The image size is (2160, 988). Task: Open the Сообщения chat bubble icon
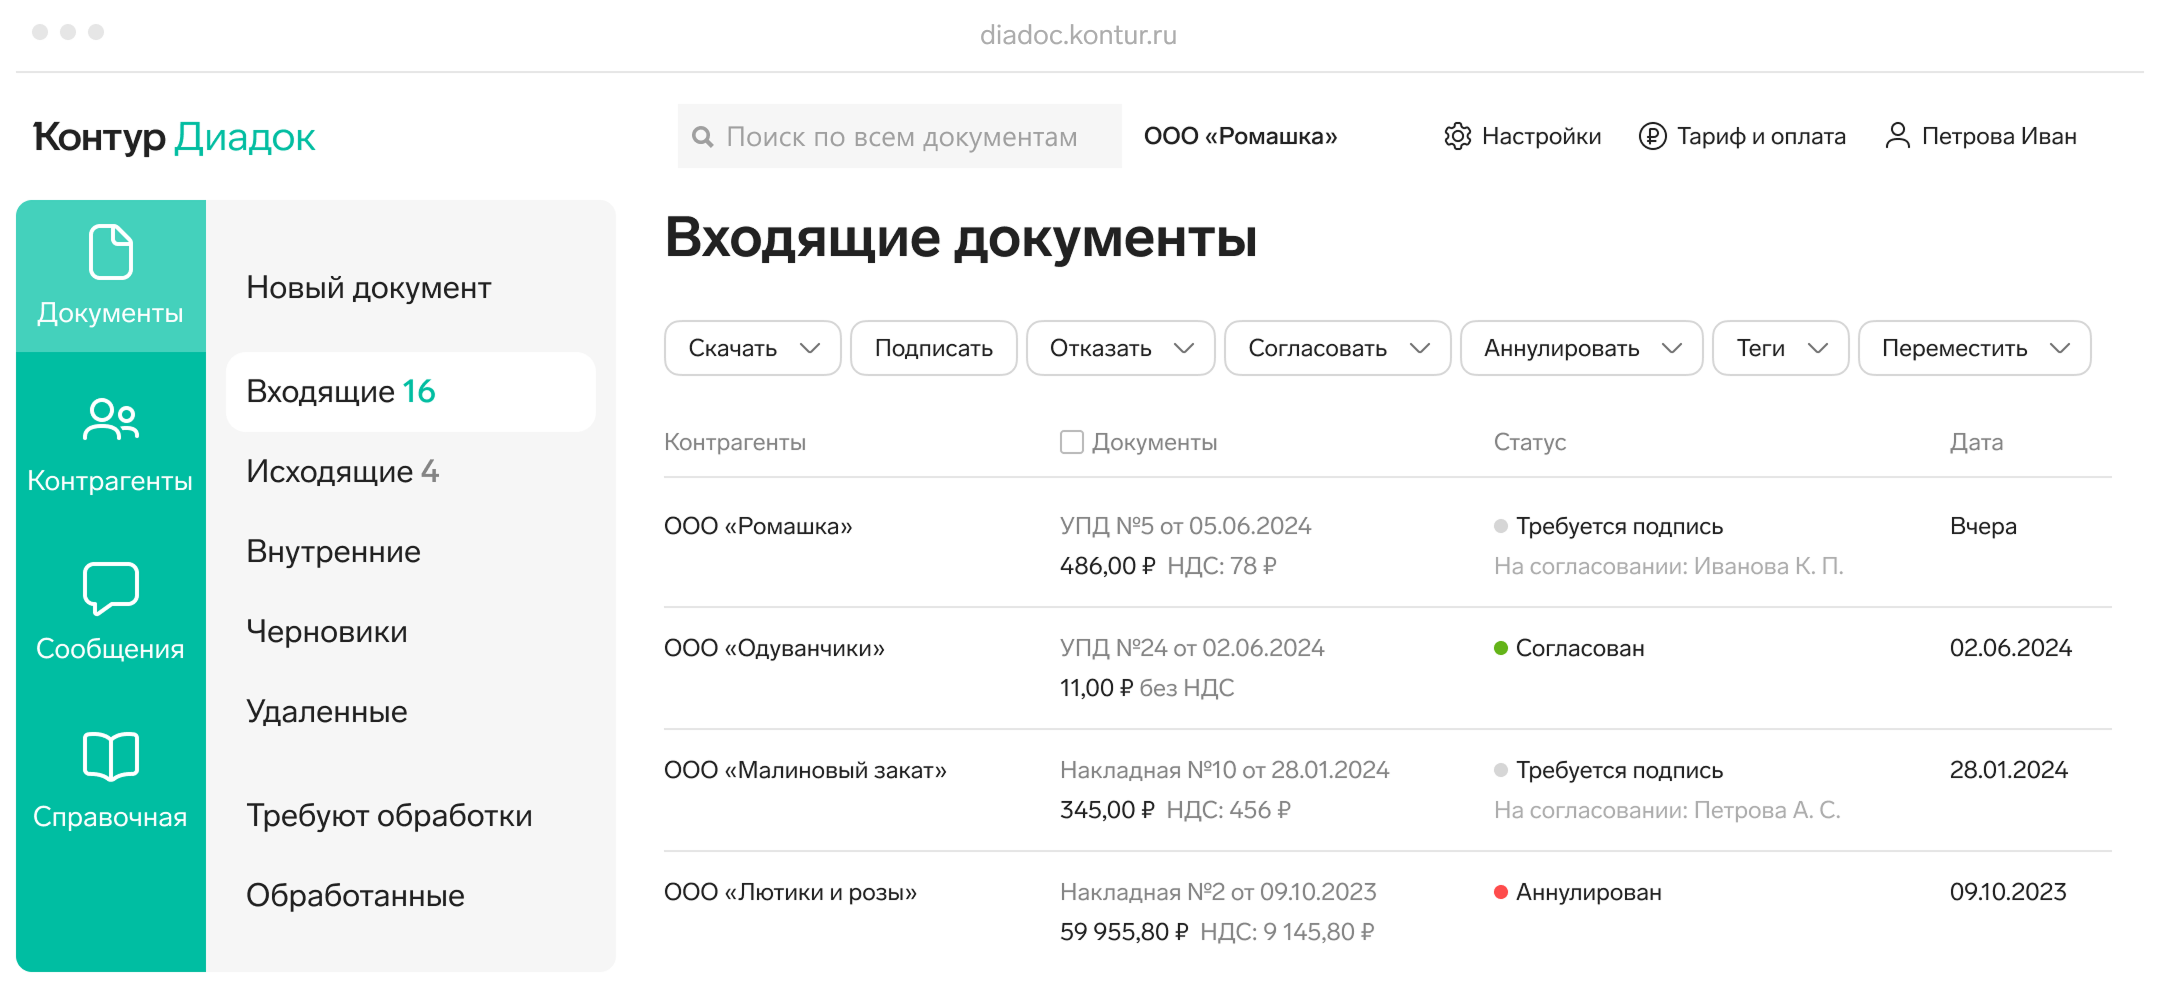(110, 588)
